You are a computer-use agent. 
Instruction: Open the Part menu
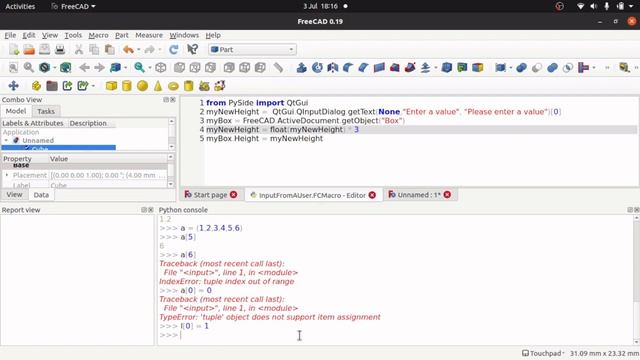(x=122, y=36)
